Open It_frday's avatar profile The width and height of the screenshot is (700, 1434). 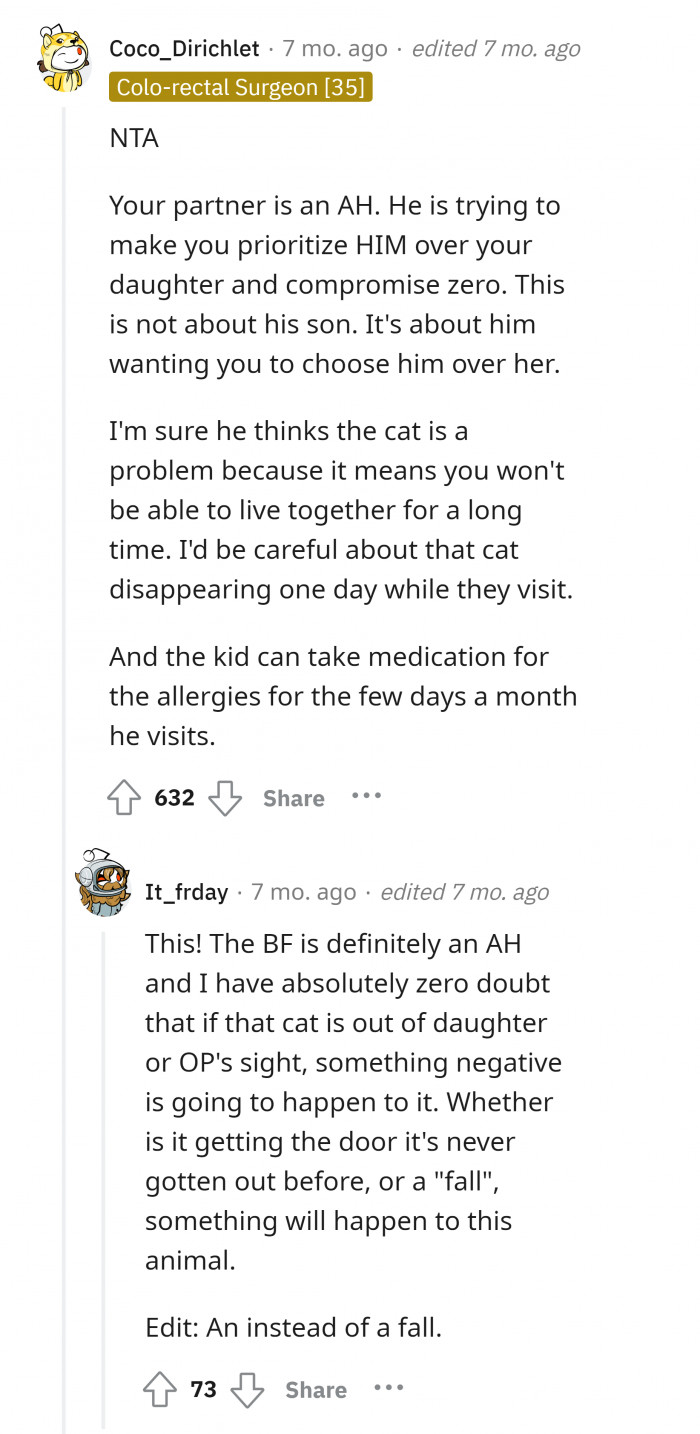point(103,882)
